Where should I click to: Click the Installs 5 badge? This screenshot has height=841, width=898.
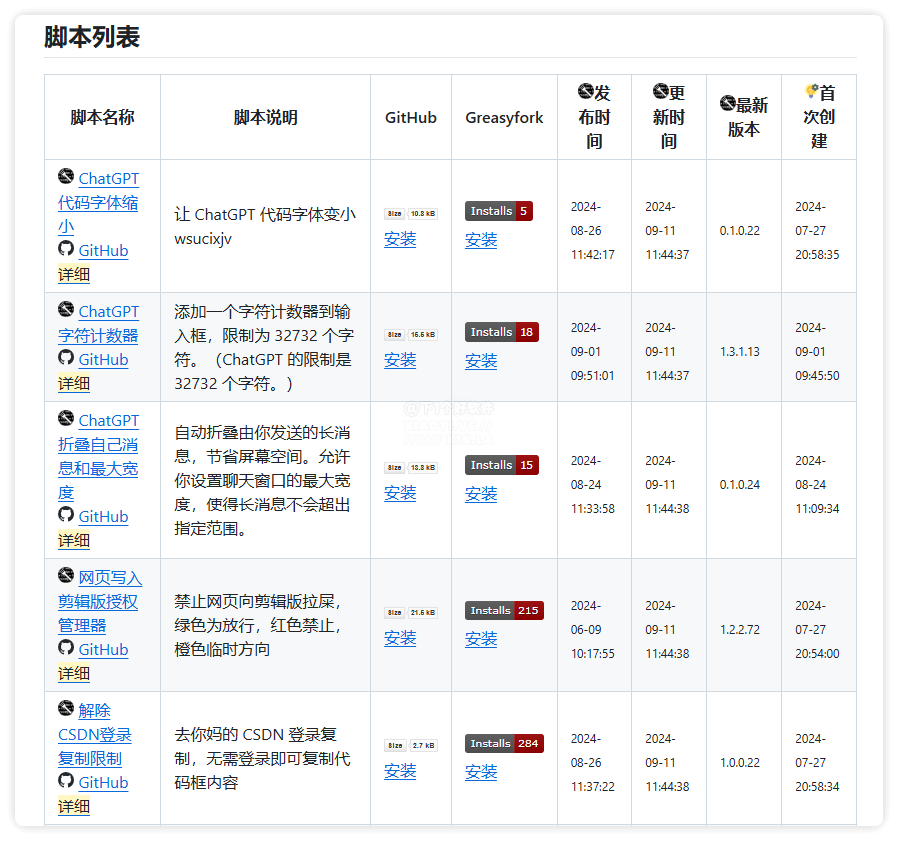tap(499, 211)
